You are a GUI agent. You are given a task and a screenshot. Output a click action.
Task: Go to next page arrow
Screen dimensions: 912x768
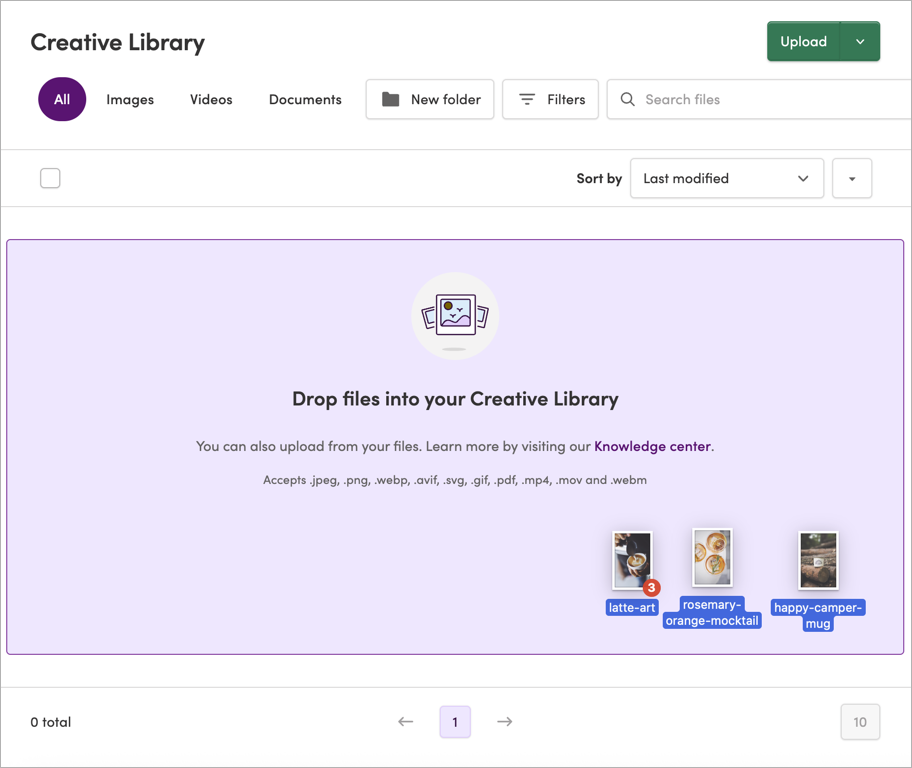click(504, 721)
